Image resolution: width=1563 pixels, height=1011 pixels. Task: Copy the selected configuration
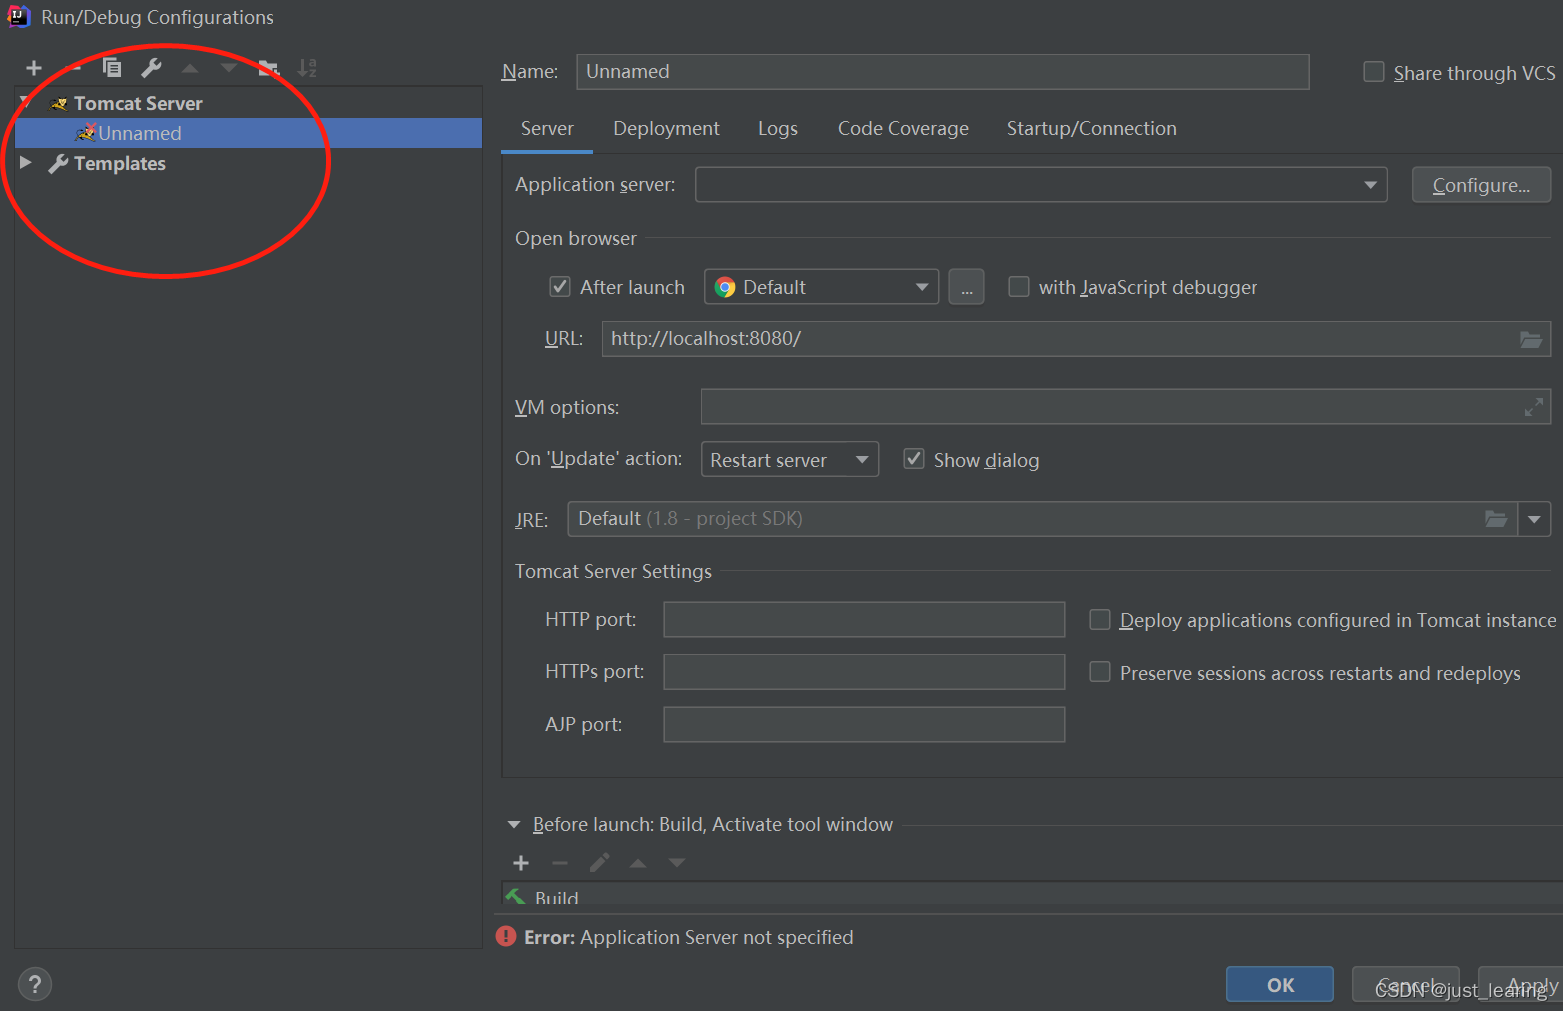point(112,68)
